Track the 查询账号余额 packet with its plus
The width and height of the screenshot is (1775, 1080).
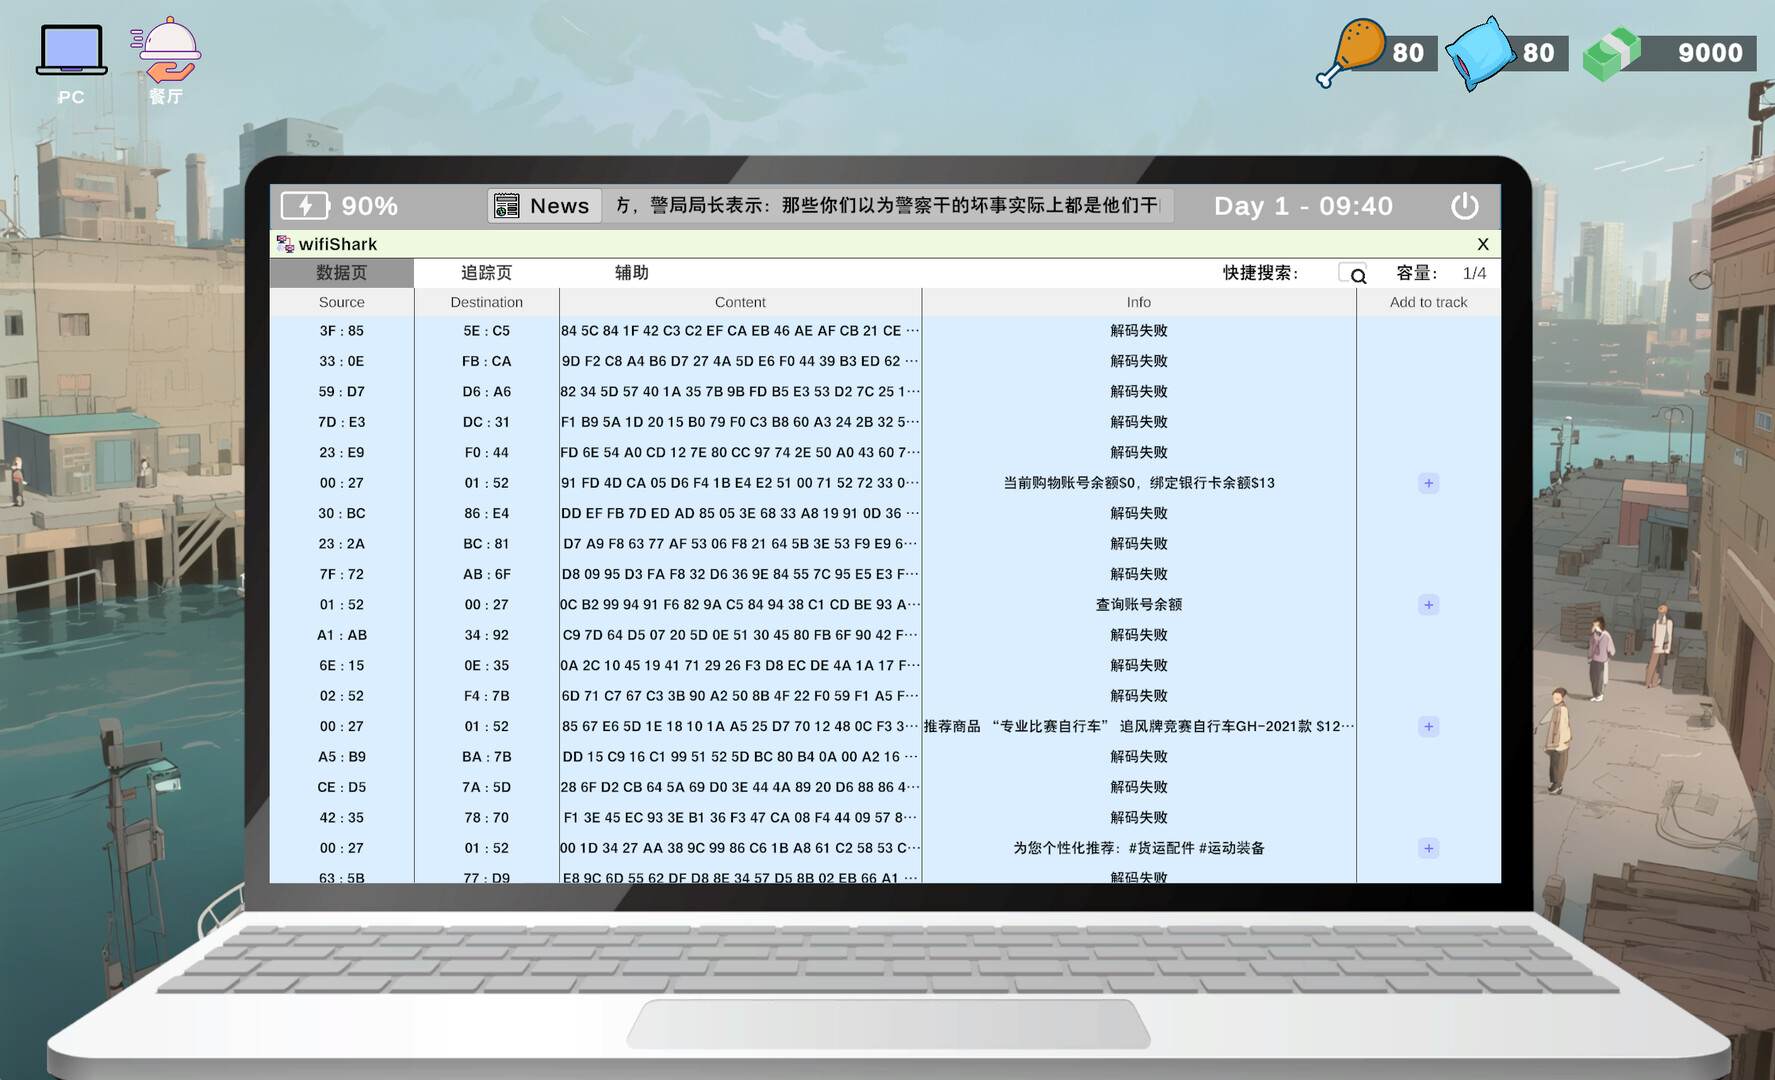coord(1428,604)
